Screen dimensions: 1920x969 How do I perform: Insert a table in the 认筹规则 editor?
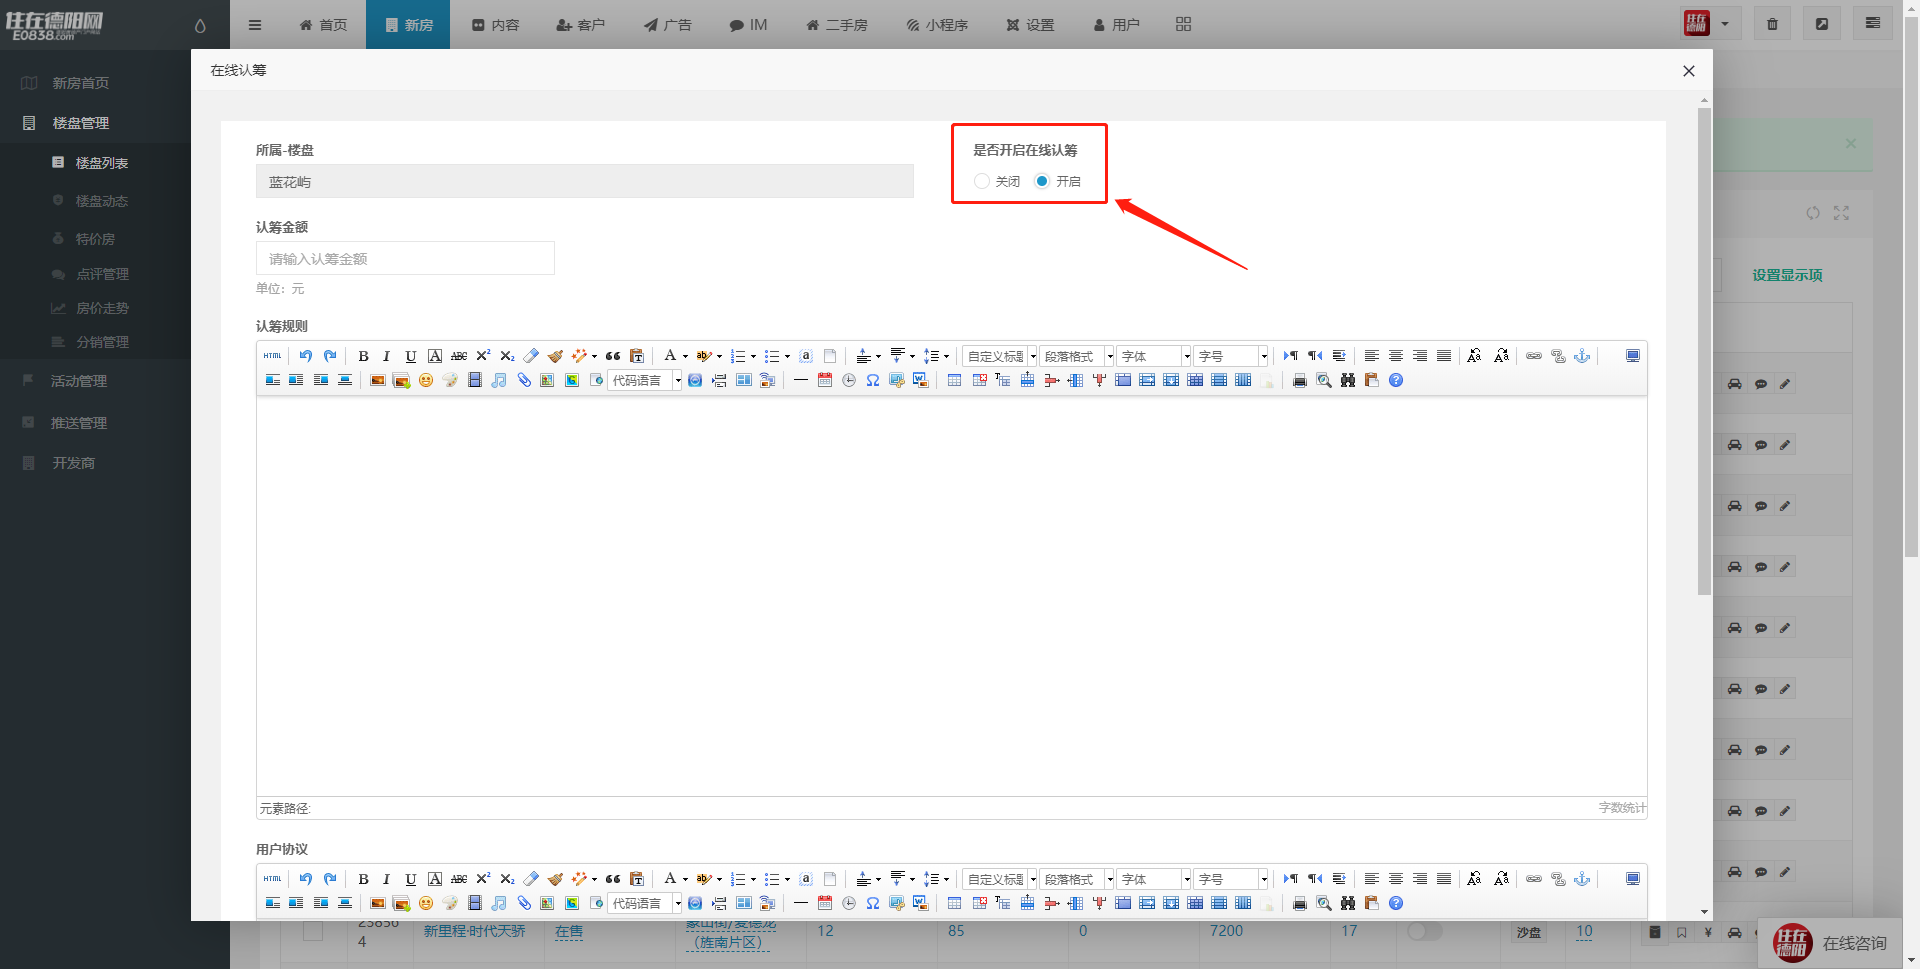(954, 380)
